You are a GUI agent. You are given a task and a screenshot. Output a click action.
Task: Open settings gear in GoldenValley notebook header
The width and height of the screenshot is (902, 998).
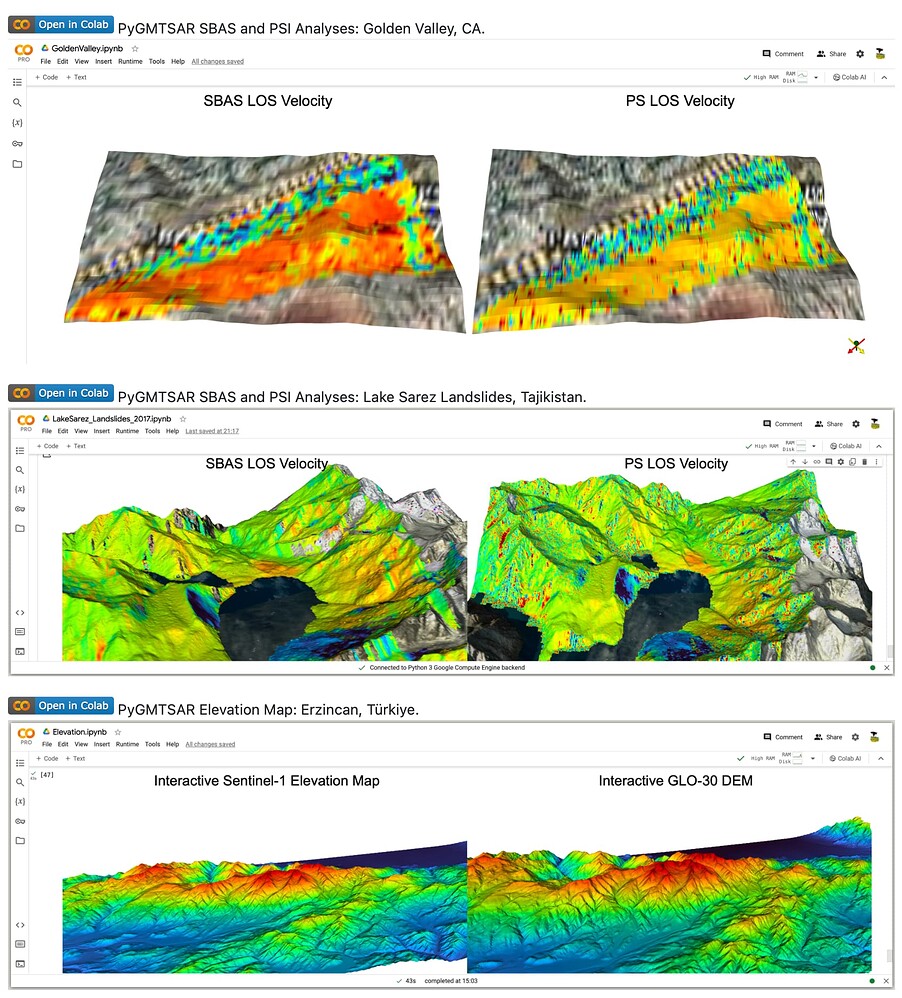(x=856, y=54)
